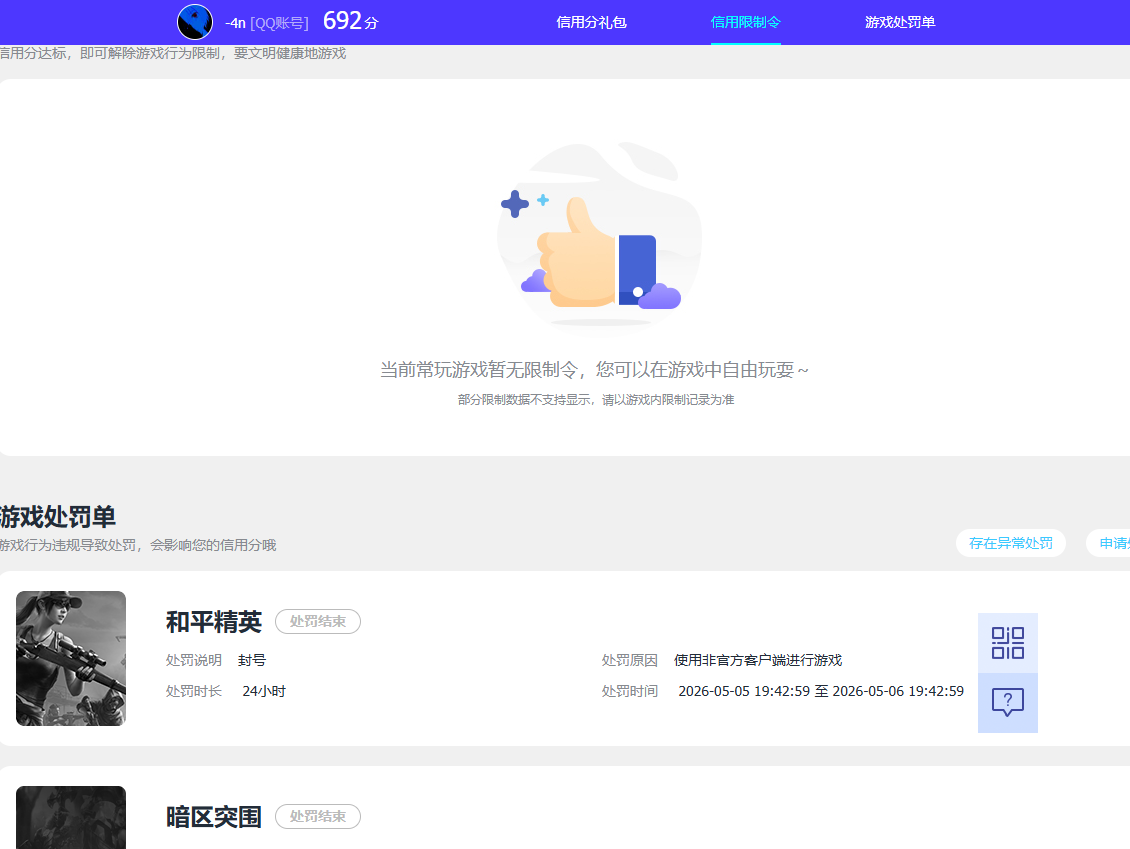The height and width of the screenshot is (849, 1130).
Task: Click the 封号 penalty description value
Action: tap(252, 660)
